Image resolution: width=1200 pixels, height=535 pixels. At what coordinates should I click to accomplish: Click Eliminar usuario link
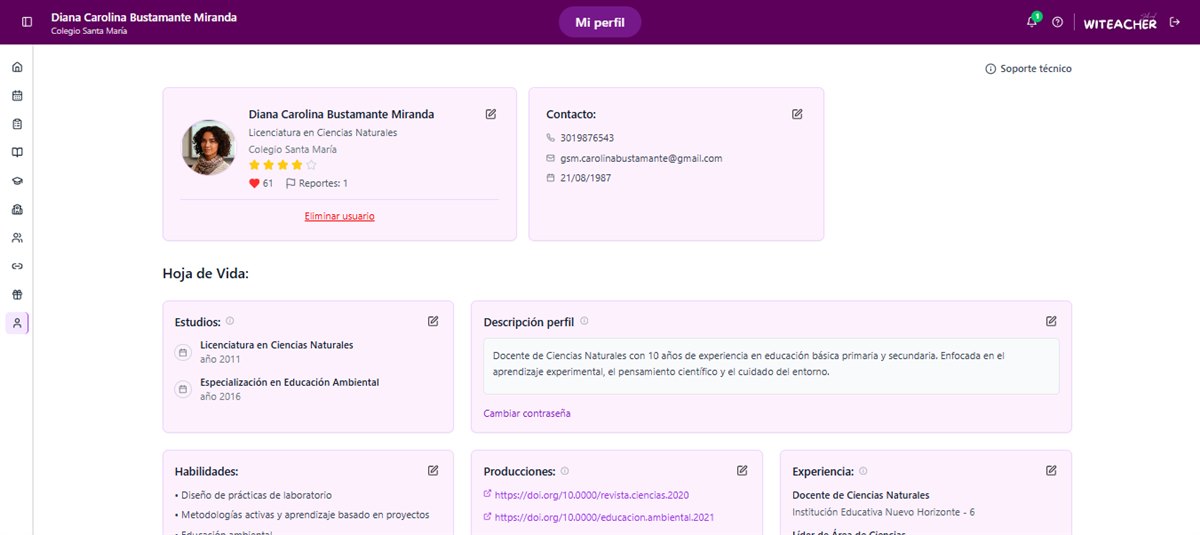click(340, 216)
